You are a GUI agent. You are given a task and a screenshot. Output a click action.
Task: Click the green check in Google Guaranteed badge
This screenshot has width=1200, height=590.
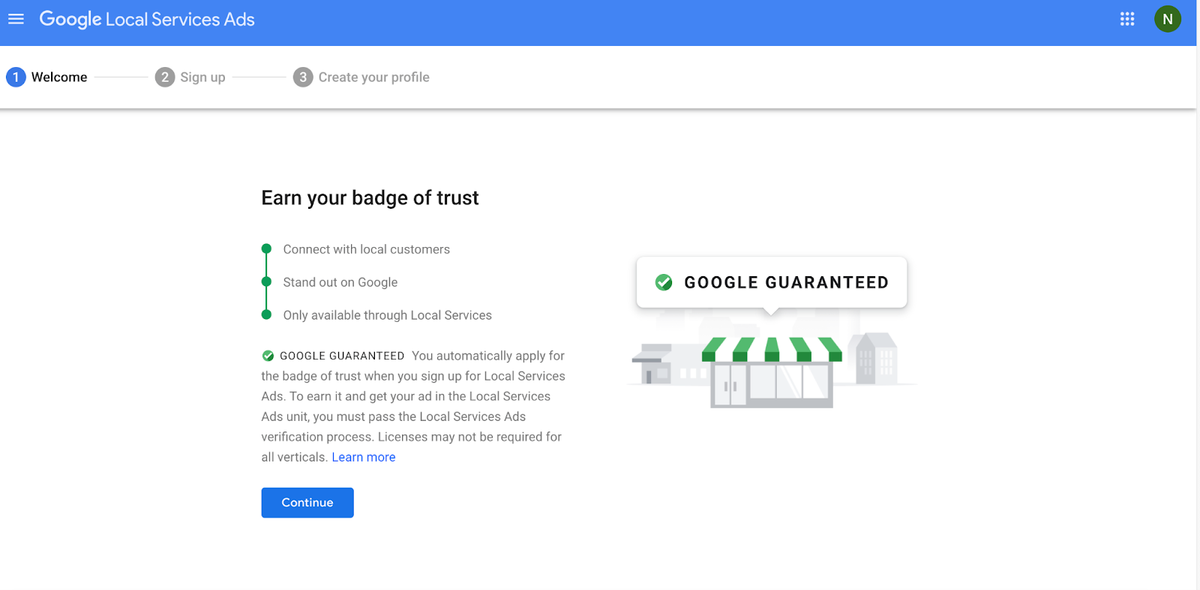click(663, 283)
